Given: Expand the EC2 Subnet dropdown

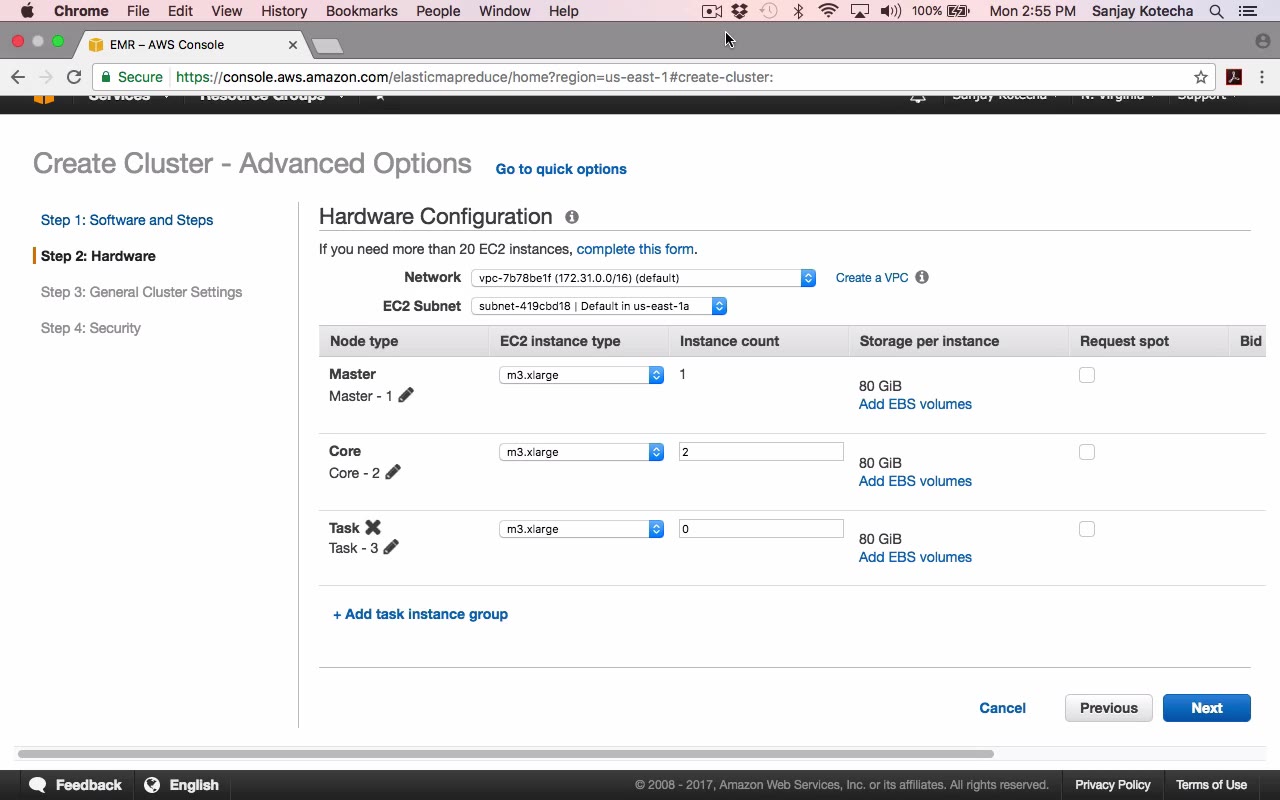Looking at the screenshot, I should coord(598,306).
